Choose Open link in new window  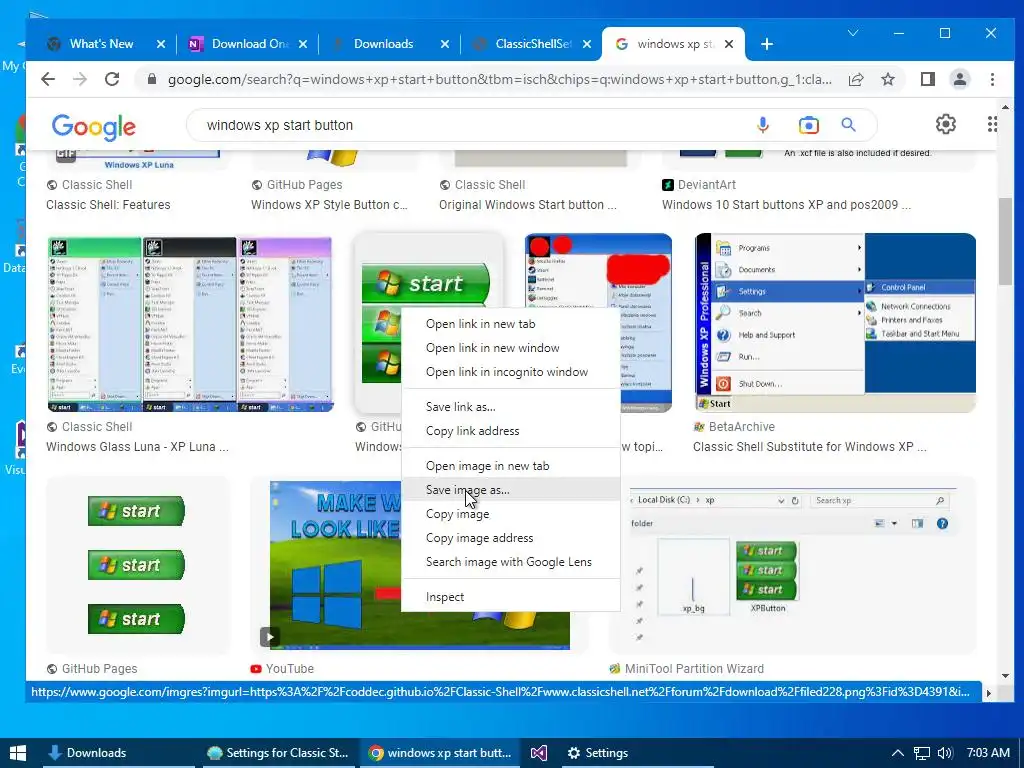click(511, 348)
